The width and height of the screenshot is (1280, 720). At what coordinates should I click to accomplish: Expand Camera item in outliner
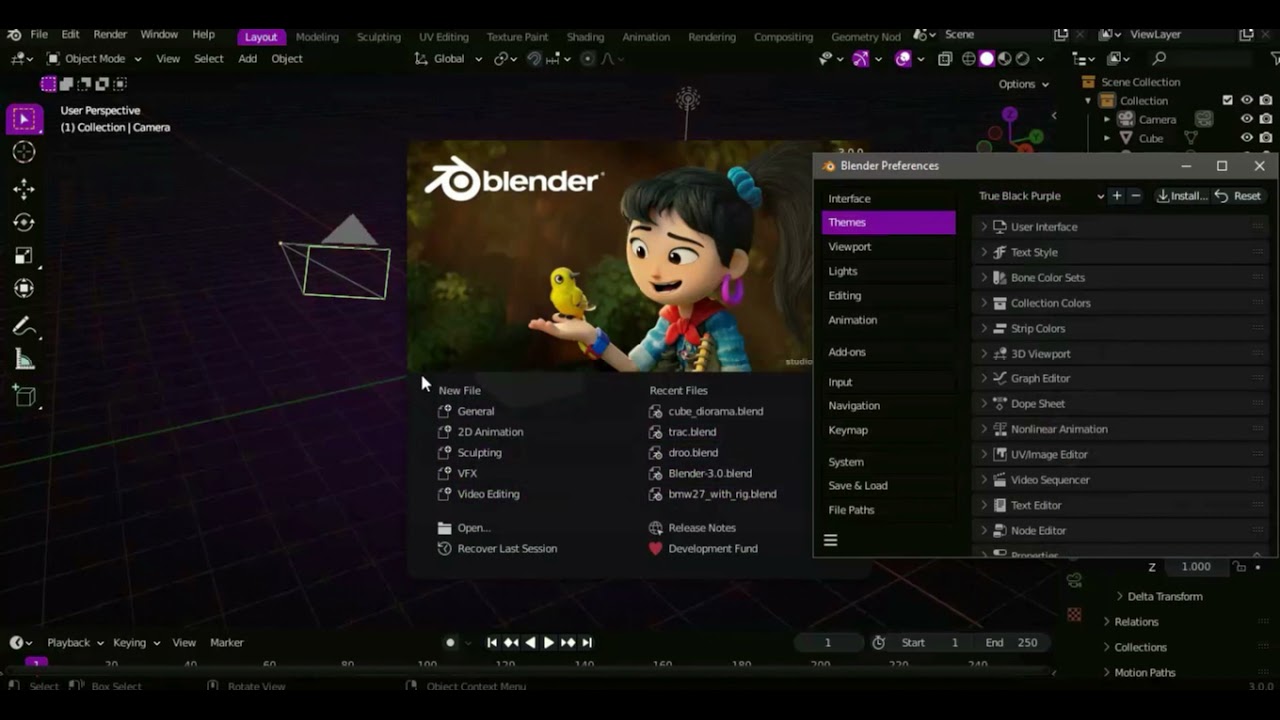click(x=1107, y=119)
